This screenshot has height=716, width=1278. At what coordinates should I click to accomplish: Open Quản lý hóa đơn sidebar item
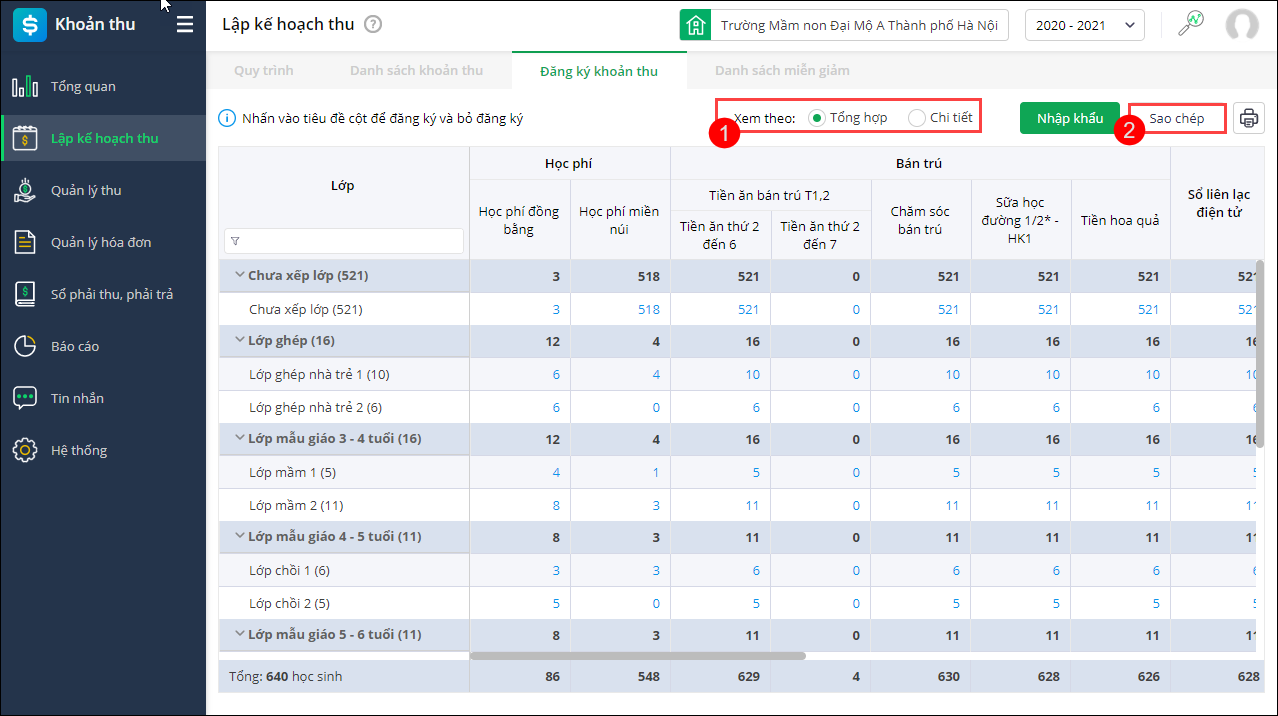(101, 243)
